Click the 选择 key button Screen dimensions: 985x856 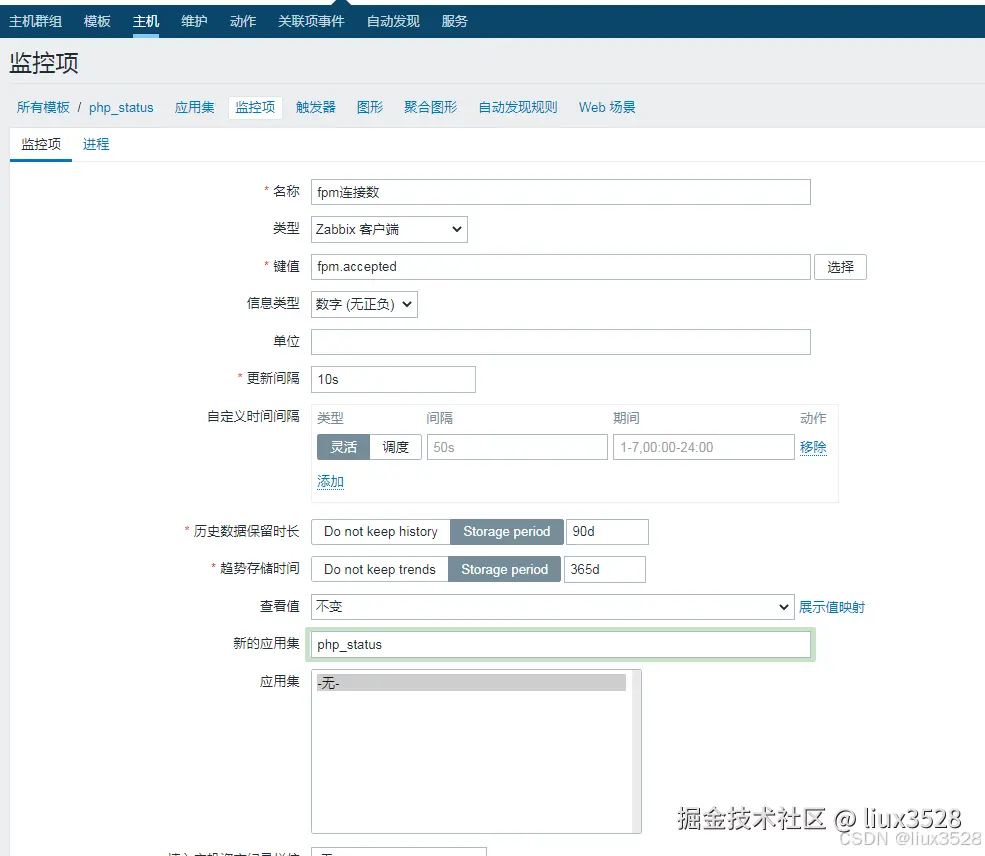click(840, 267)
